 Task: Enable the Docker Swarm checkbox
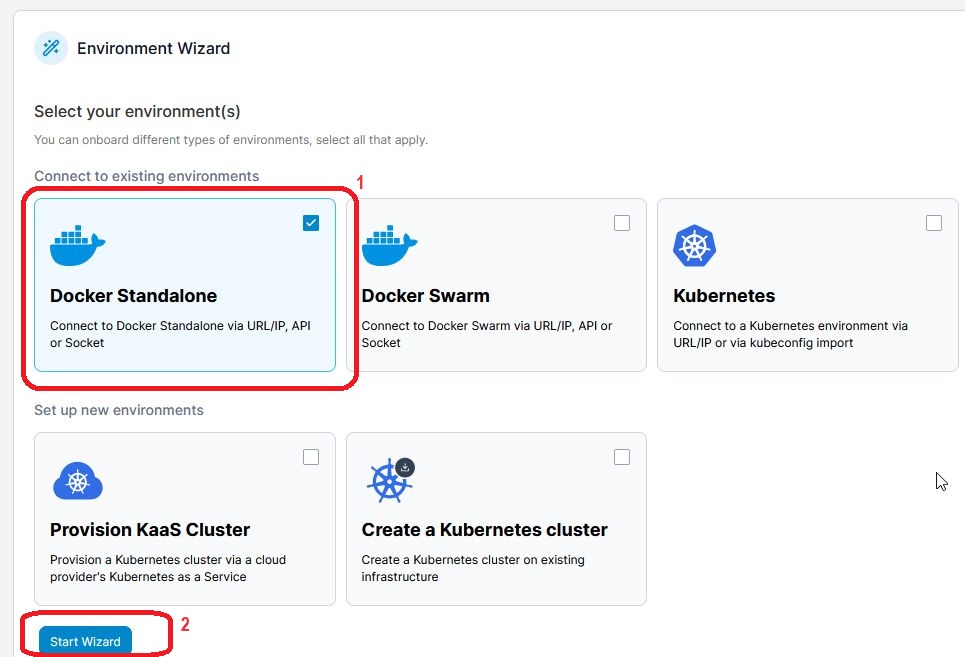(622, 223)
